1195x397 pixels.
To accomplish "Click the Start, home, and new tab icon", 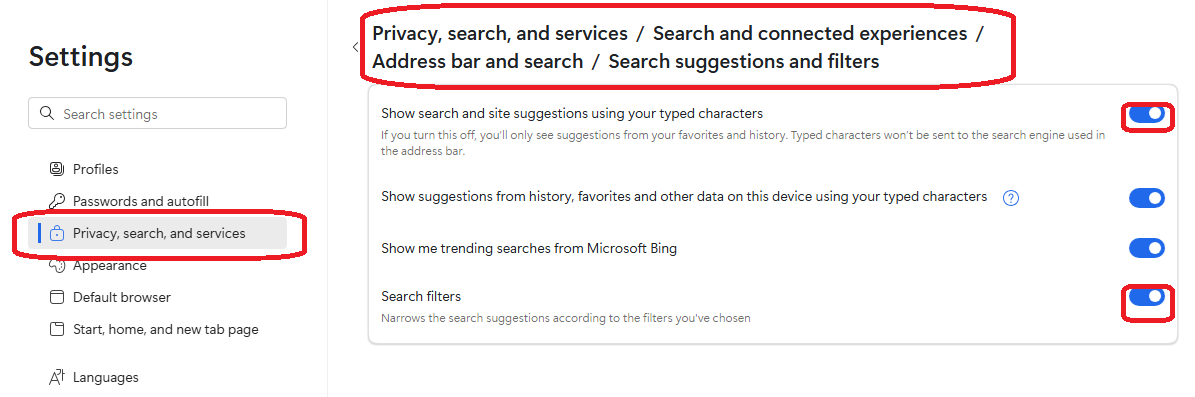I will click(56, 329).
